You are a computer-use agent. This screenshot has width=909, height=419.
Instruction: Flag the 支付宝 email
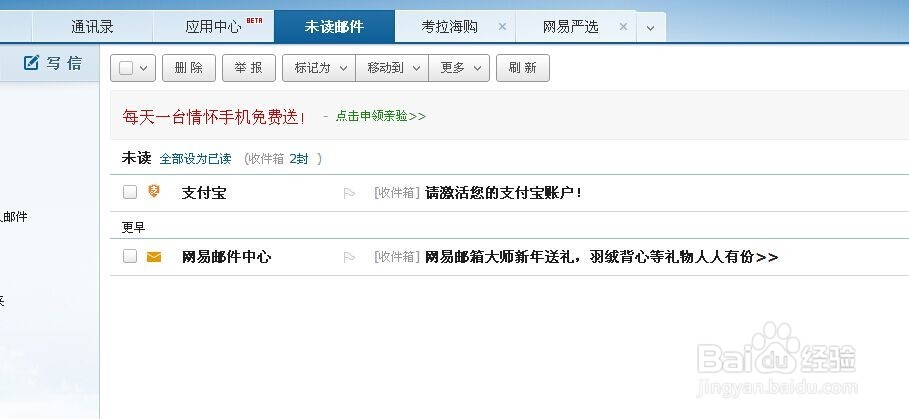(x=349, y=194)
